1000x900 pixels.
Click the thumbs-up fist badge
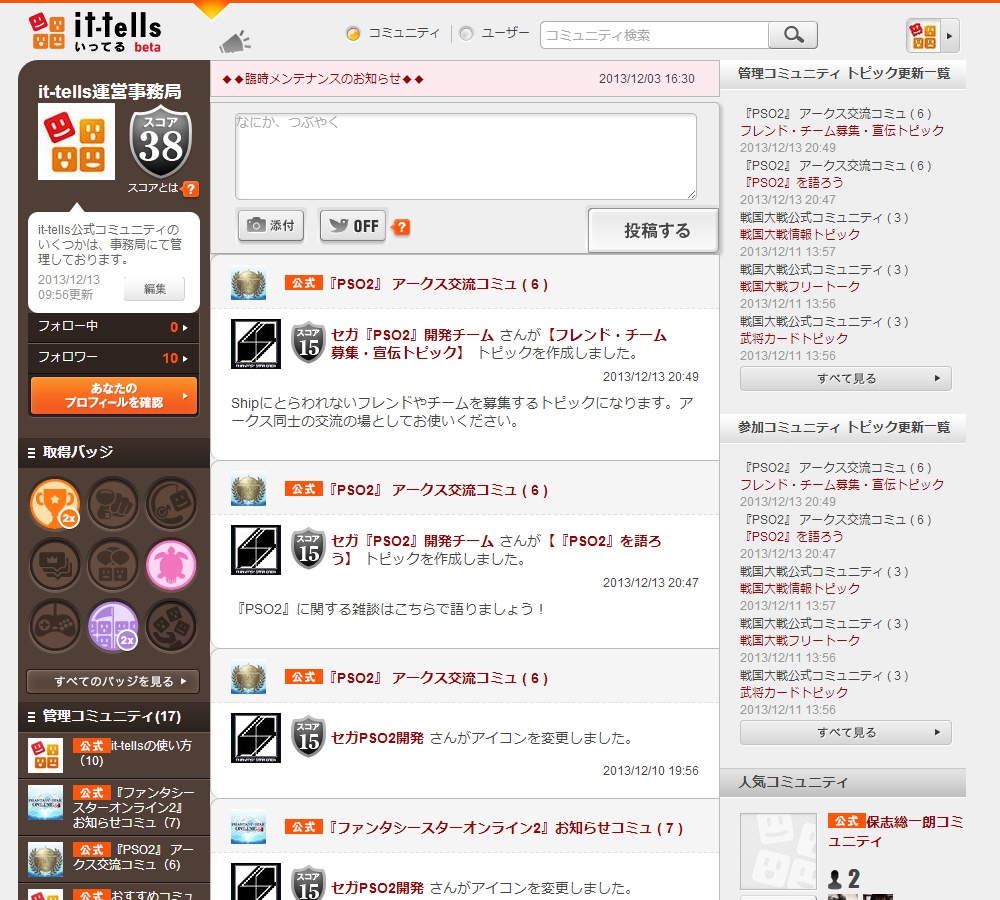(113, 504)
